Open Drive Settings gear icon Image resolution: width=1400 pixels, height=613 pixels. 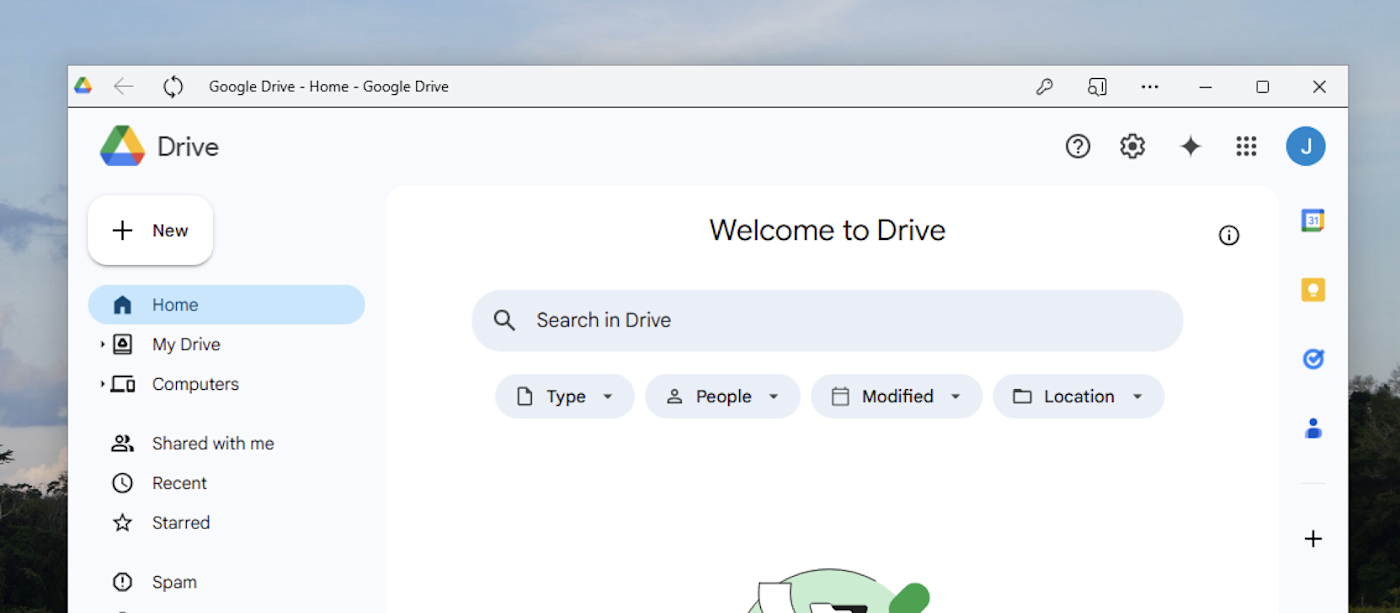click(x=1132, y=146)
